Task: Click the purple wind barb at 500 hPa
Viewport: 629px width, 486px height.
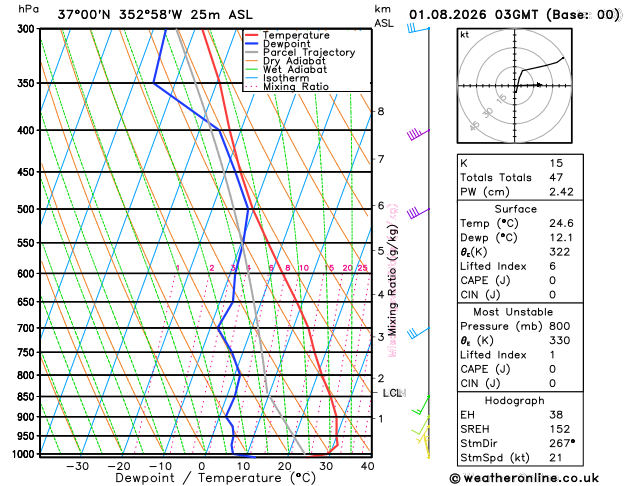Action: 418,213
